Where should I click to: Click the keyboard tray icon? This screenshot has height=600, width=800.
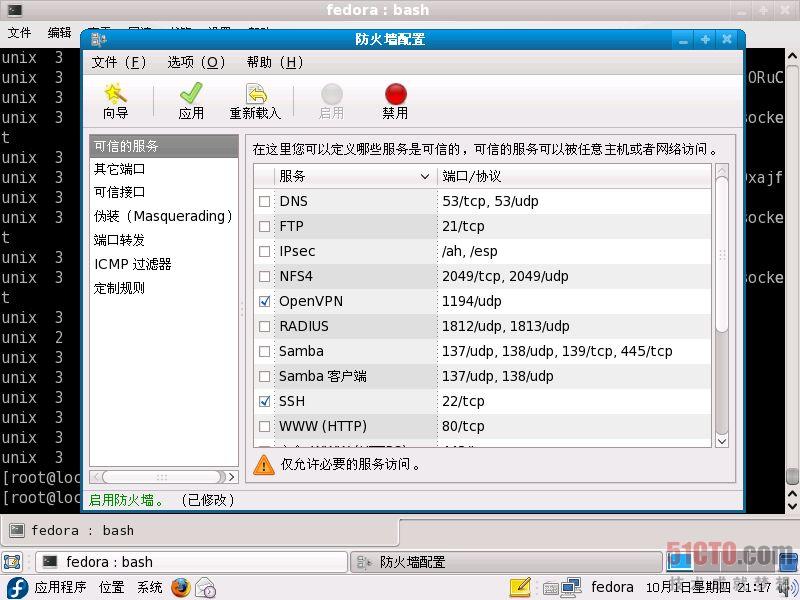pyautogui.click(x=550, y=589)
